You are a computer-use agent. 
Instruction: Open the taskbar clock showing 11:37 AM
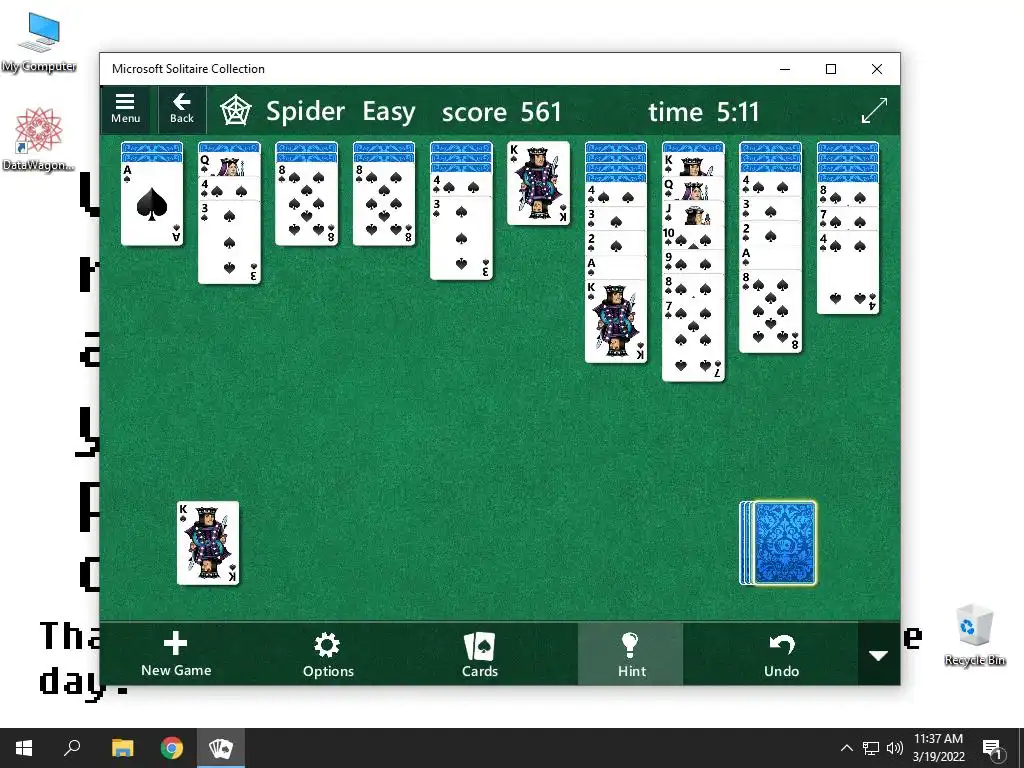coord(938,748)
